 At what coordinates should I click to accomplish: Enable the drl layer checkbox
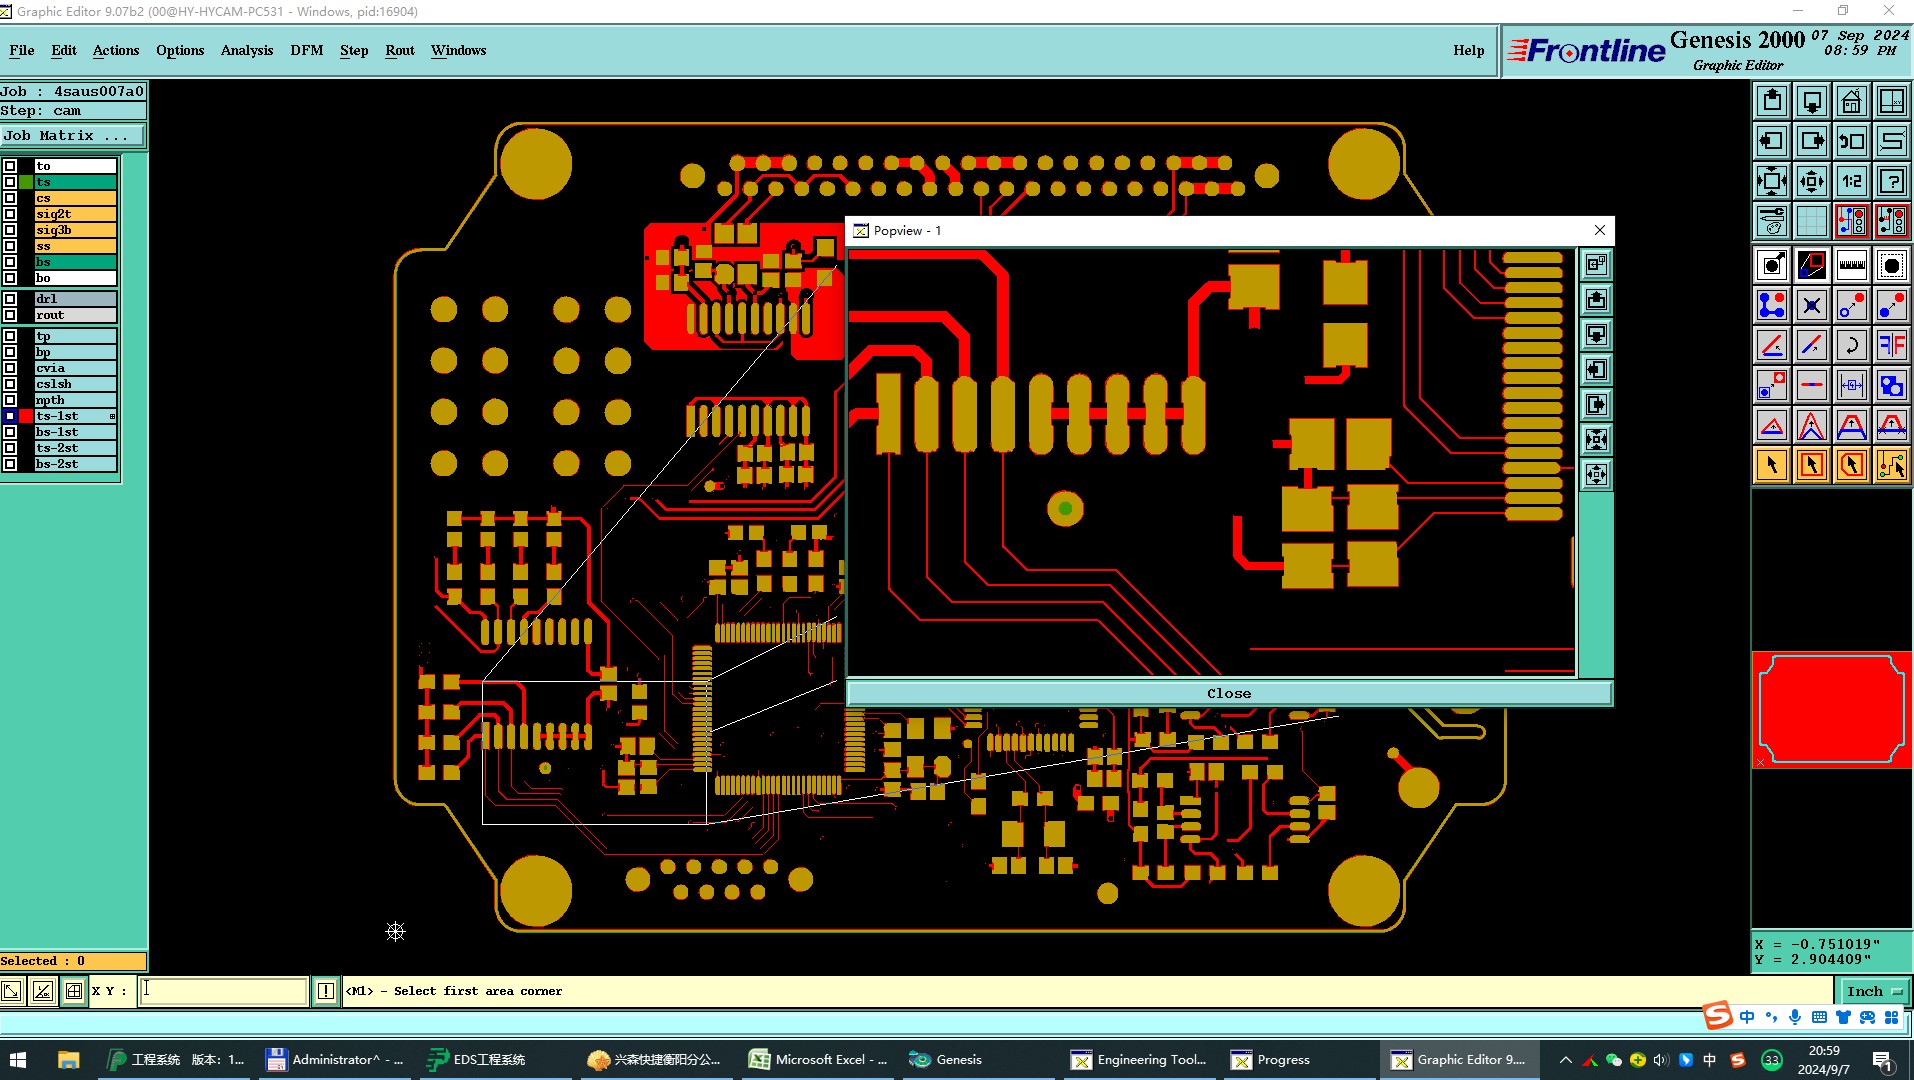tap(10, 299)
